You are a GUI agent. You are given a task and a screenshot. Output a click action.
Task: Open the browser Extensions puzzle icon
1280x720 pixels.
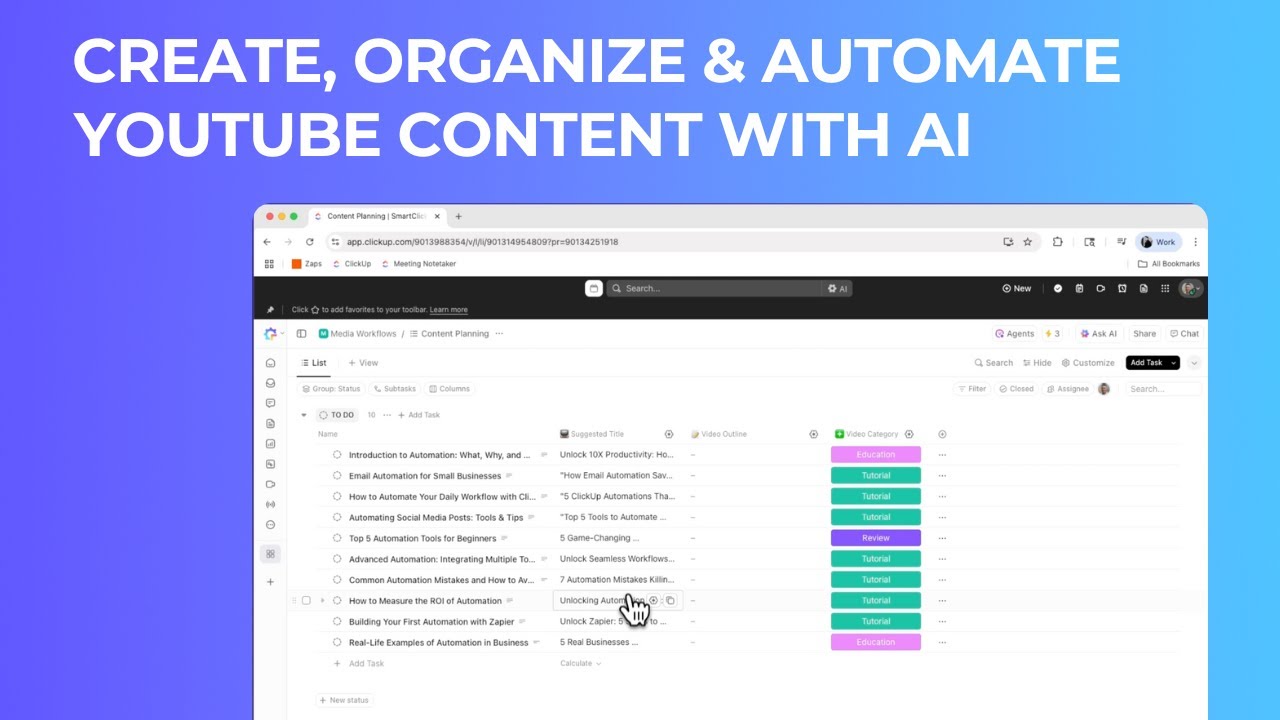click(1058, 242)
